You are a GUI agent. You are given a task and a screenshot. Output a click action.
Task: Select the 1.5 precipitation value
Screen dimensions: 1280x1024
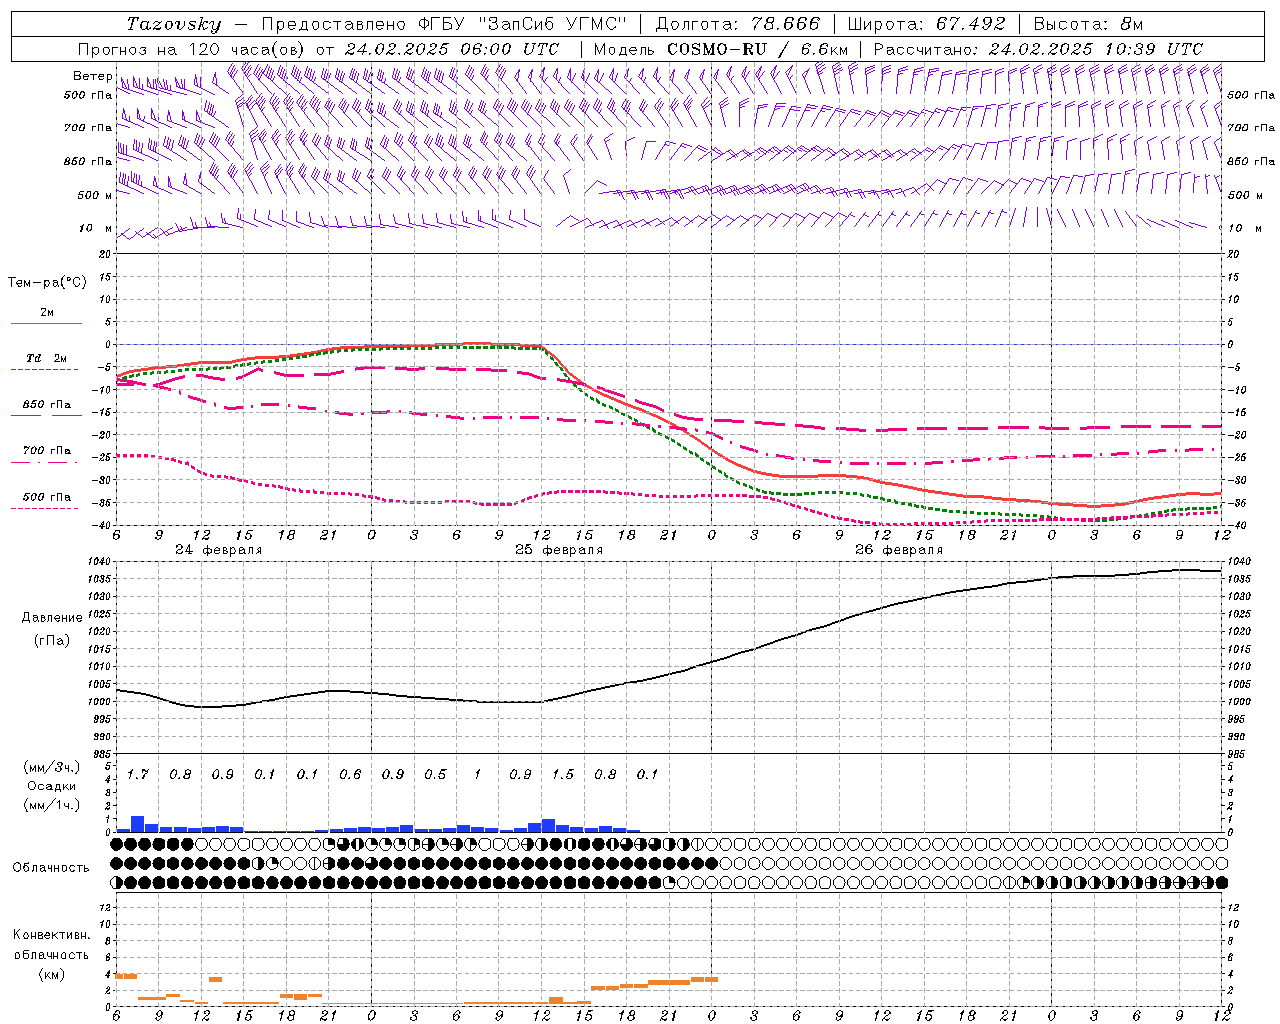click(563, 774)
